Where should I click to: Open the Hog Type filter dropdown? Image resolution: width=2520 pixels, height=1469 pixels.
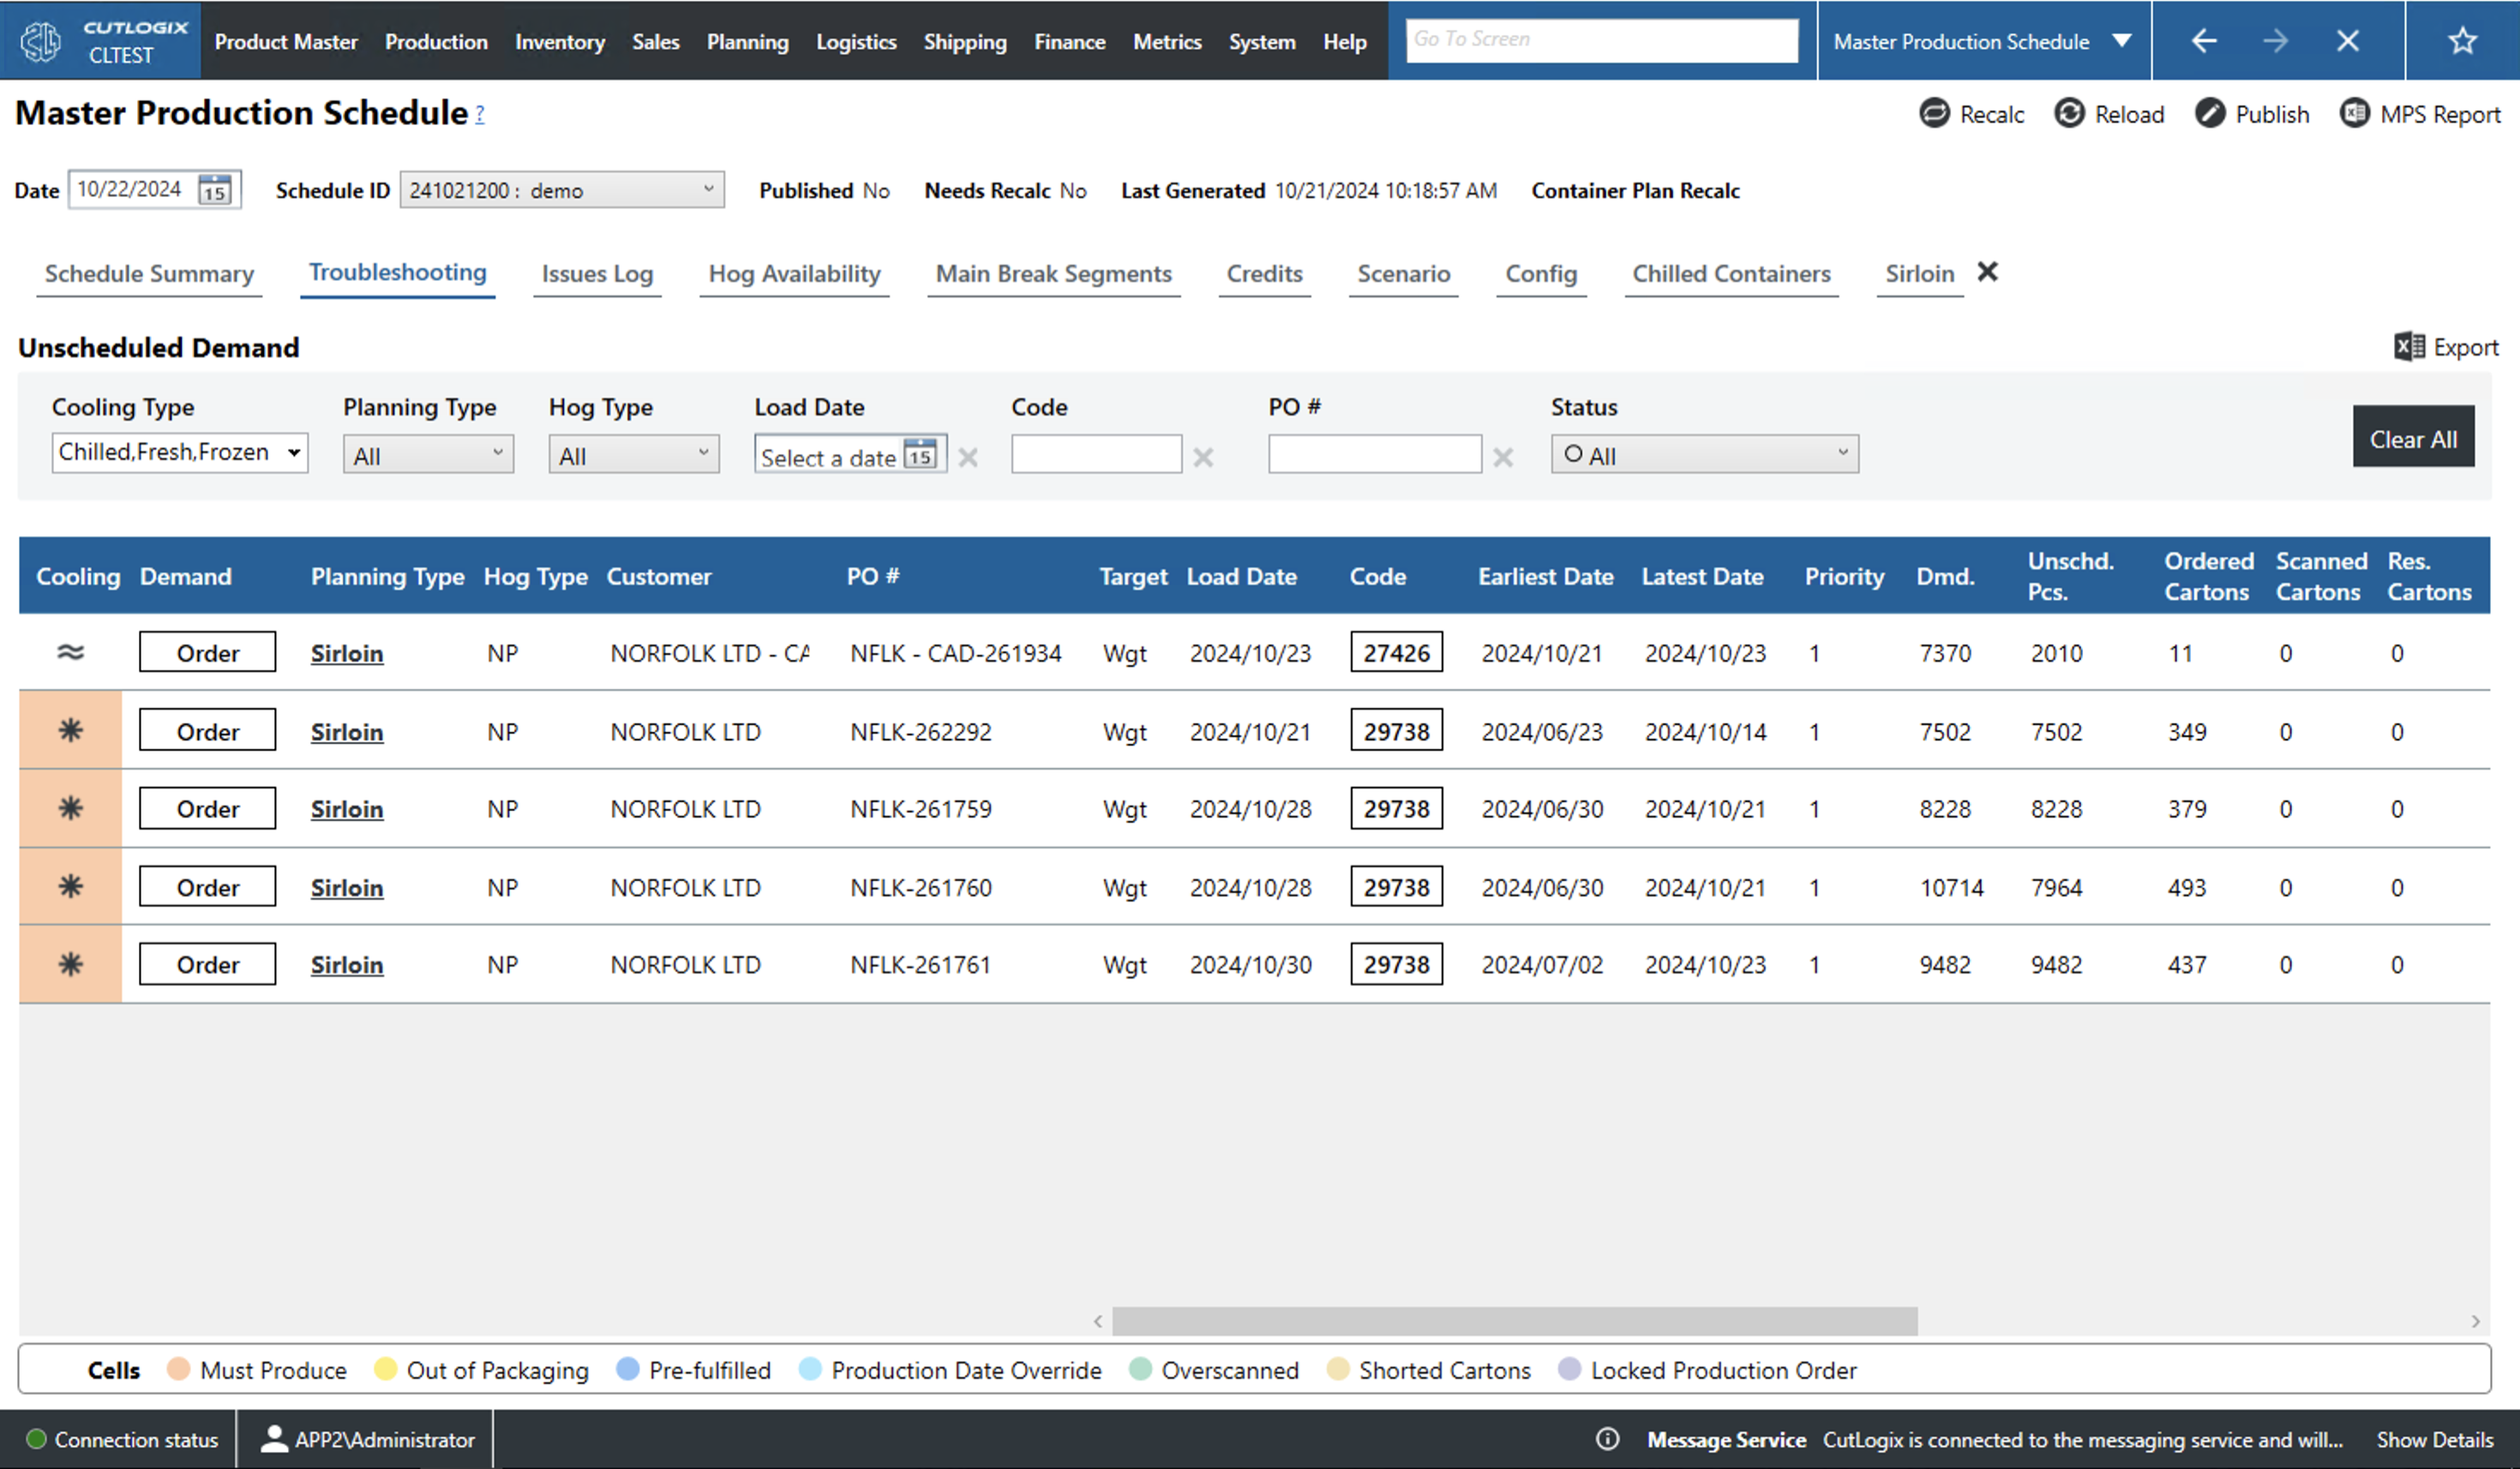point(632,453)
